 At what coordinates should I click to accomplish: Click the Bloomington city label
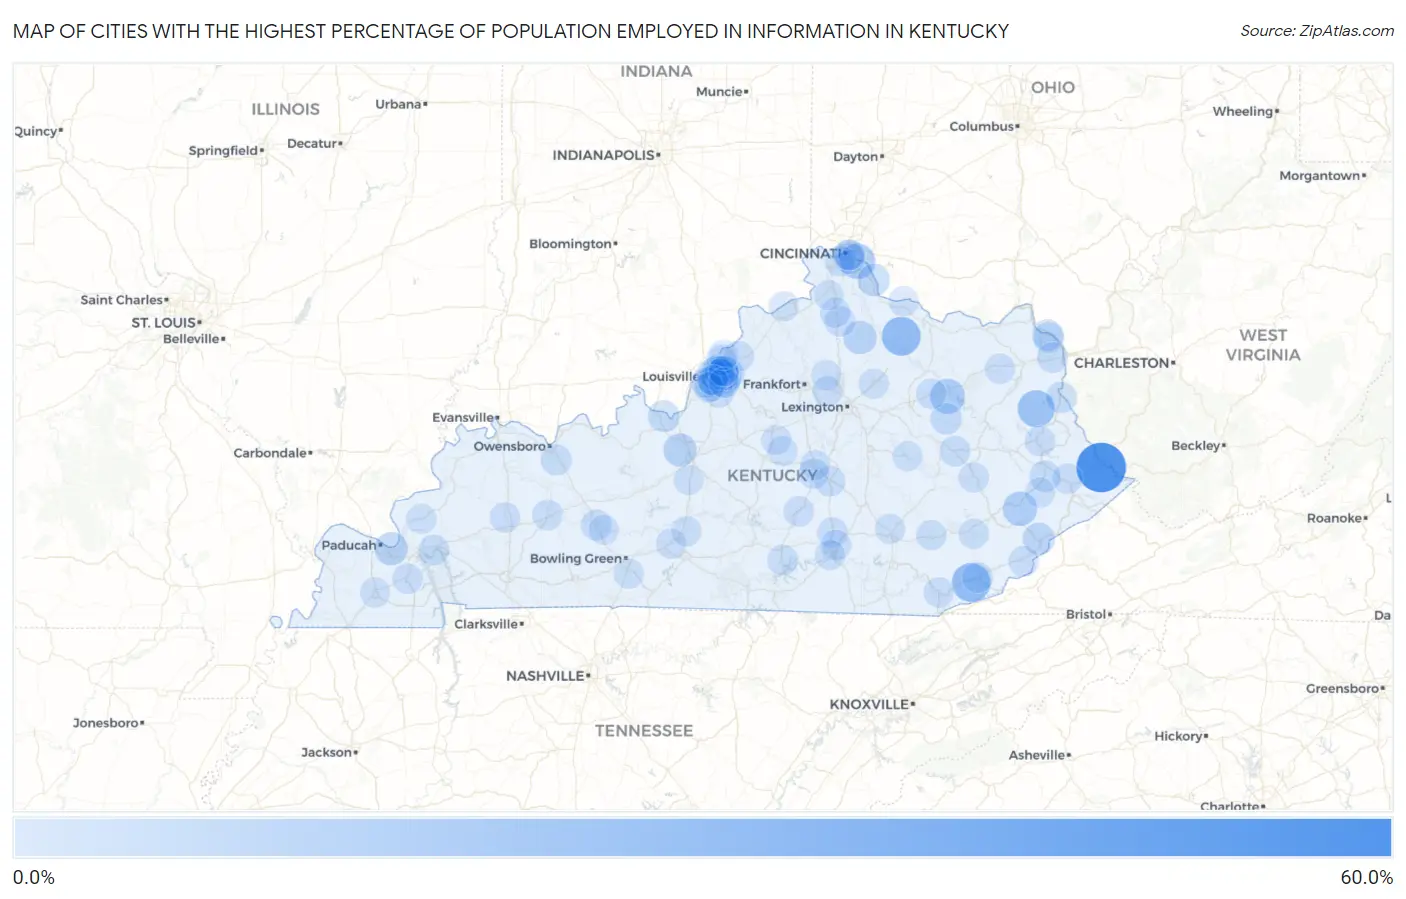(571, 244)
